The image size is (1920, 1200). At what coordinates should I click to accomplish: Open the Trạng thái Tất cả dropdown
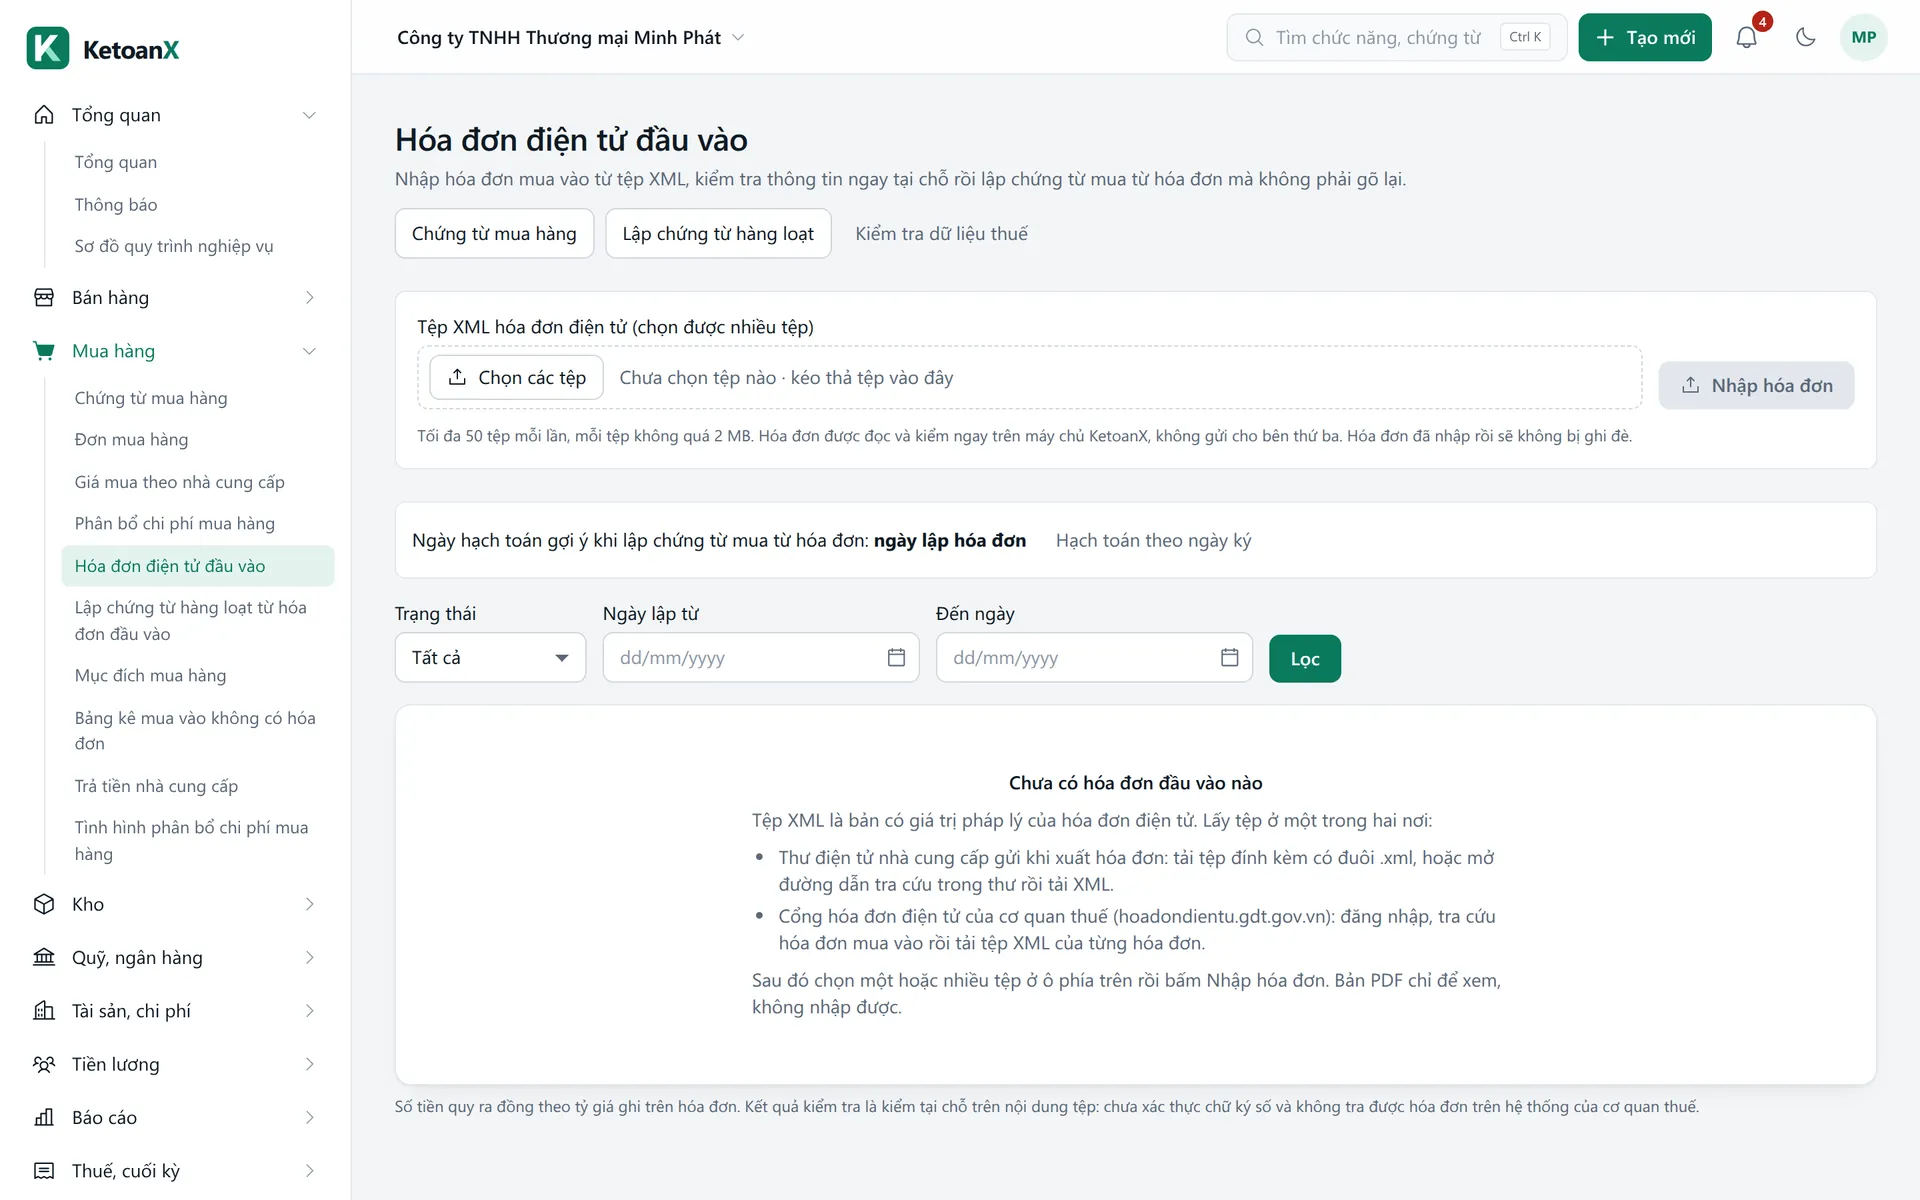click(x=490, y=657)
